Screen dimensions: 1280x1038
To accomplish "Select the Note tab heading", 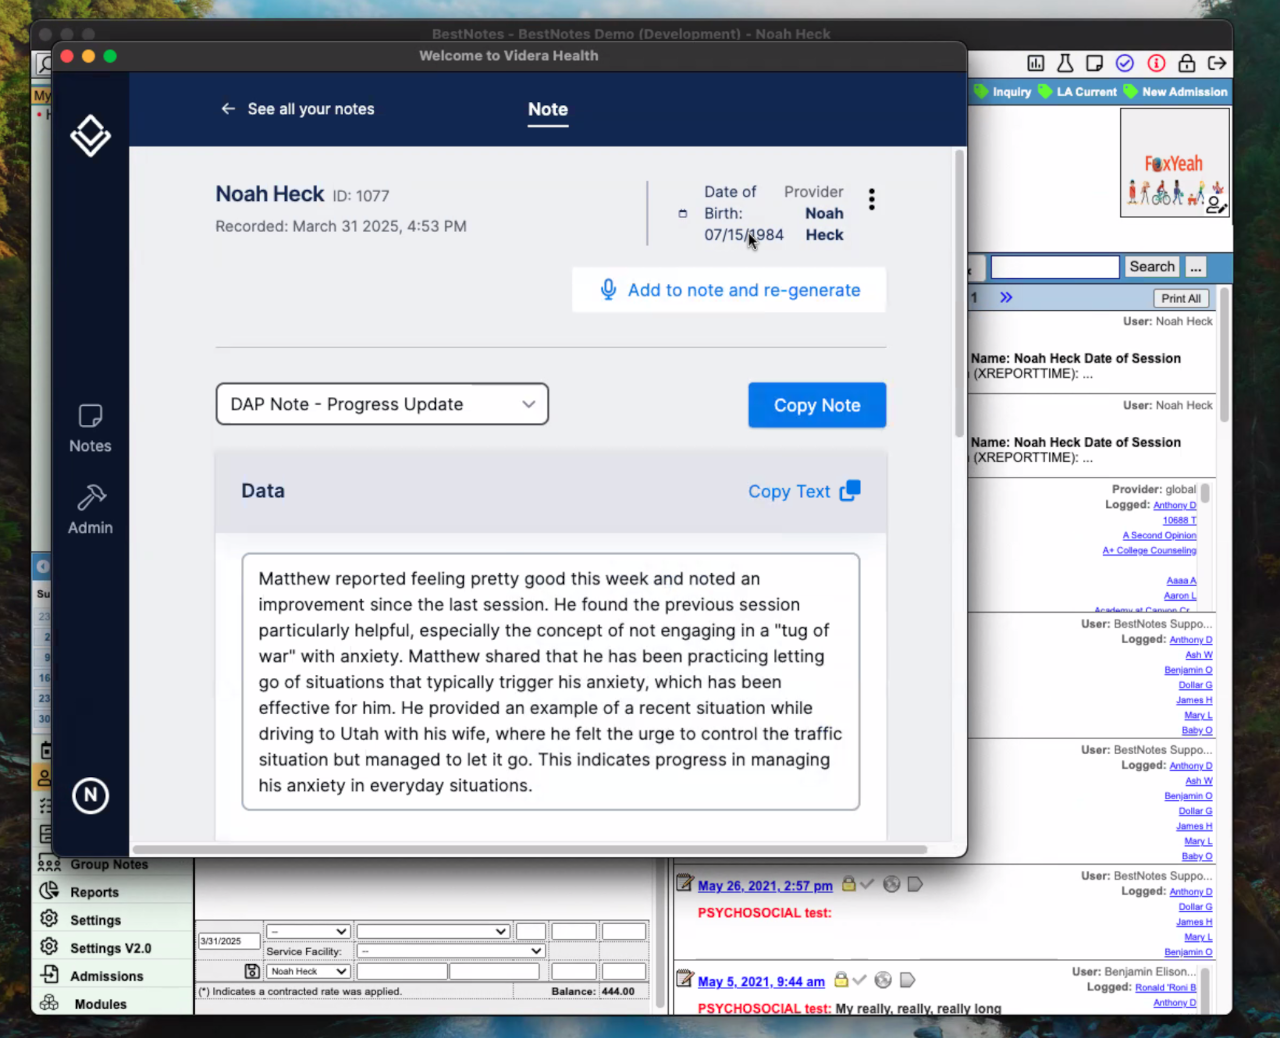I will pos(547,109).
